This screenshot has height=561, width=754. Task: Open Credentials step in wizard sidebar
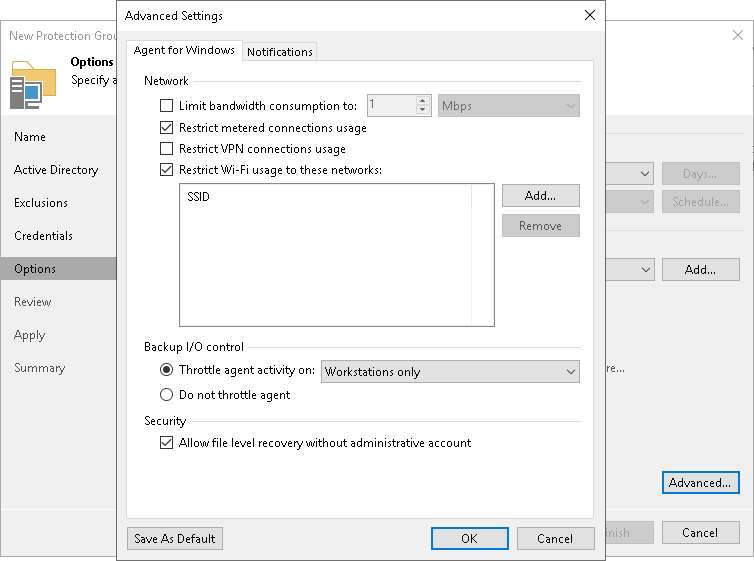43,236
